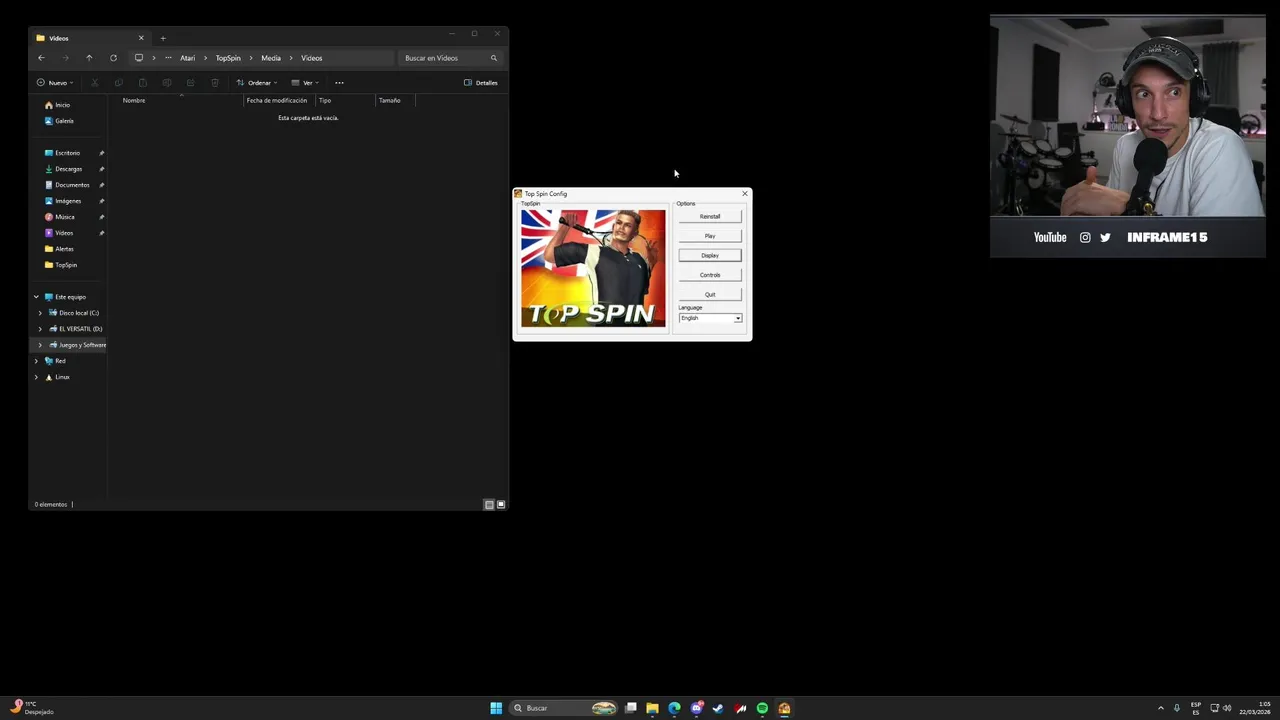Click the Play button in Top Spin Config
This screenshot has width=1280, height=720.
(710, 236)
